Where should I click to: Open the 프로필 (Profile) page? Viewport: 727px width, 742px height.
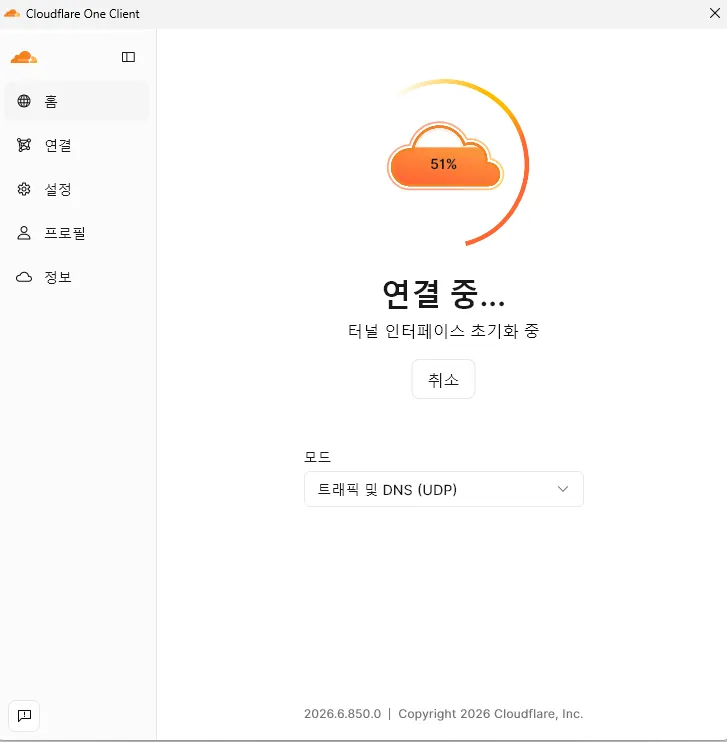tap(77, 233)
